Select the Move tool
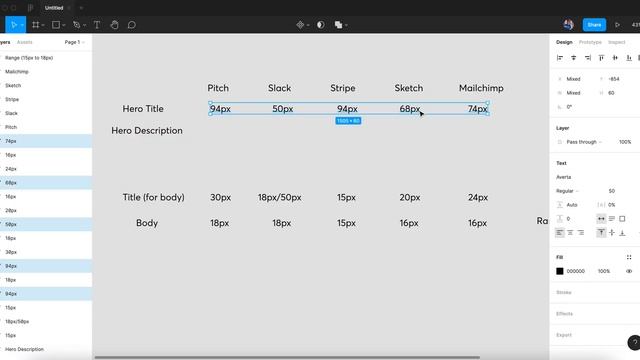The height and width of the screenshot is (360, 640). 14,25
